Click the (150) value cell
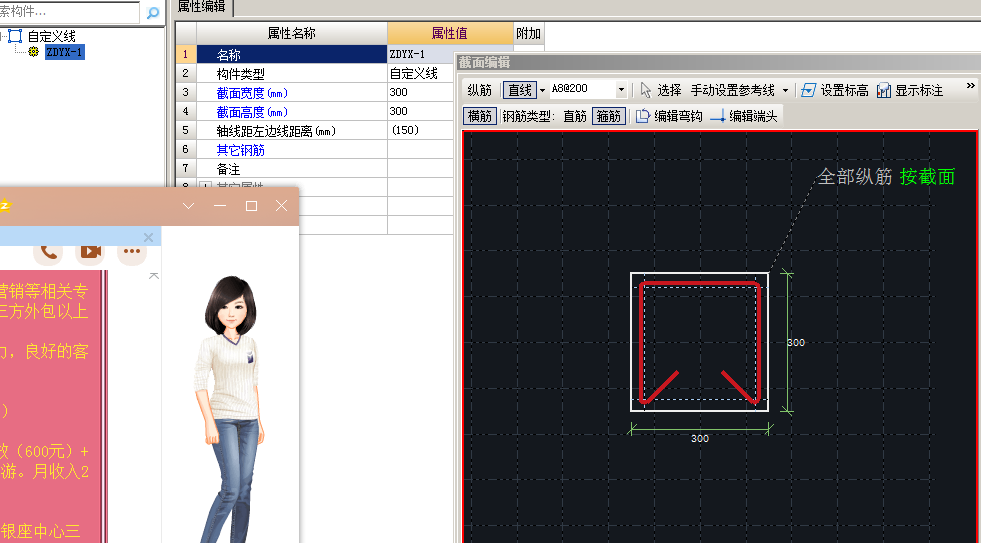 (420, 131)
